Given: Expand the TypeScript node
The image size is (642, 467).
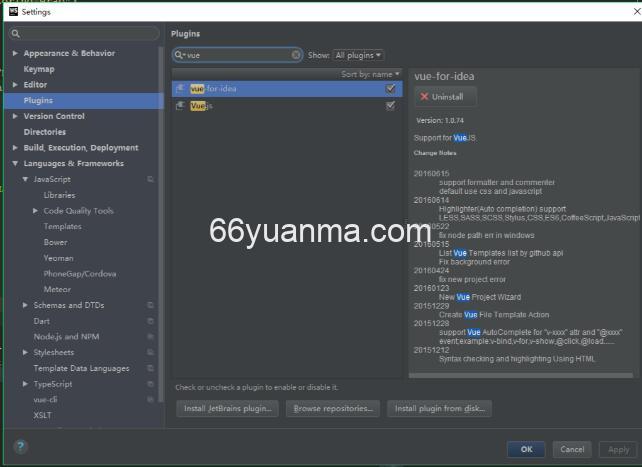Looking at the screenshot, I should tap(25, 384).
